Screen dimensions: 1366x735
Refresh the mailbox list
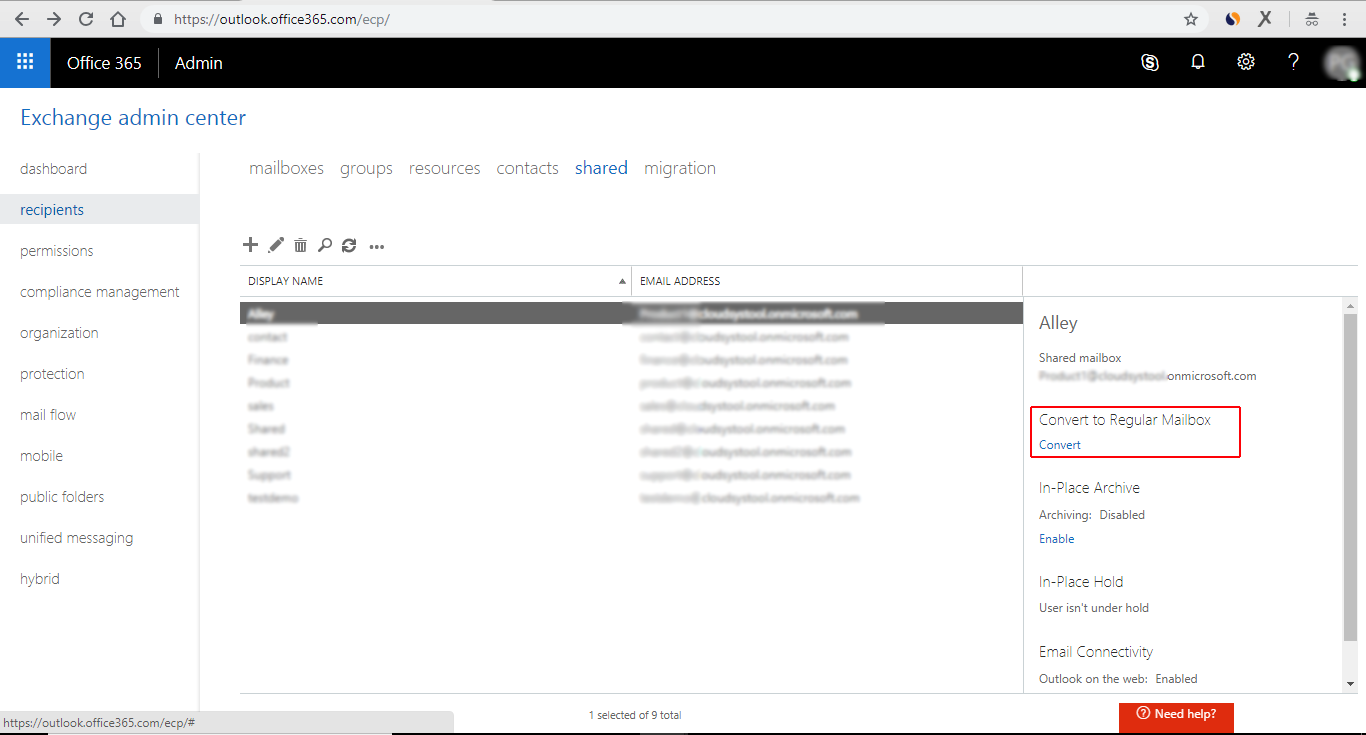[348, 244]
